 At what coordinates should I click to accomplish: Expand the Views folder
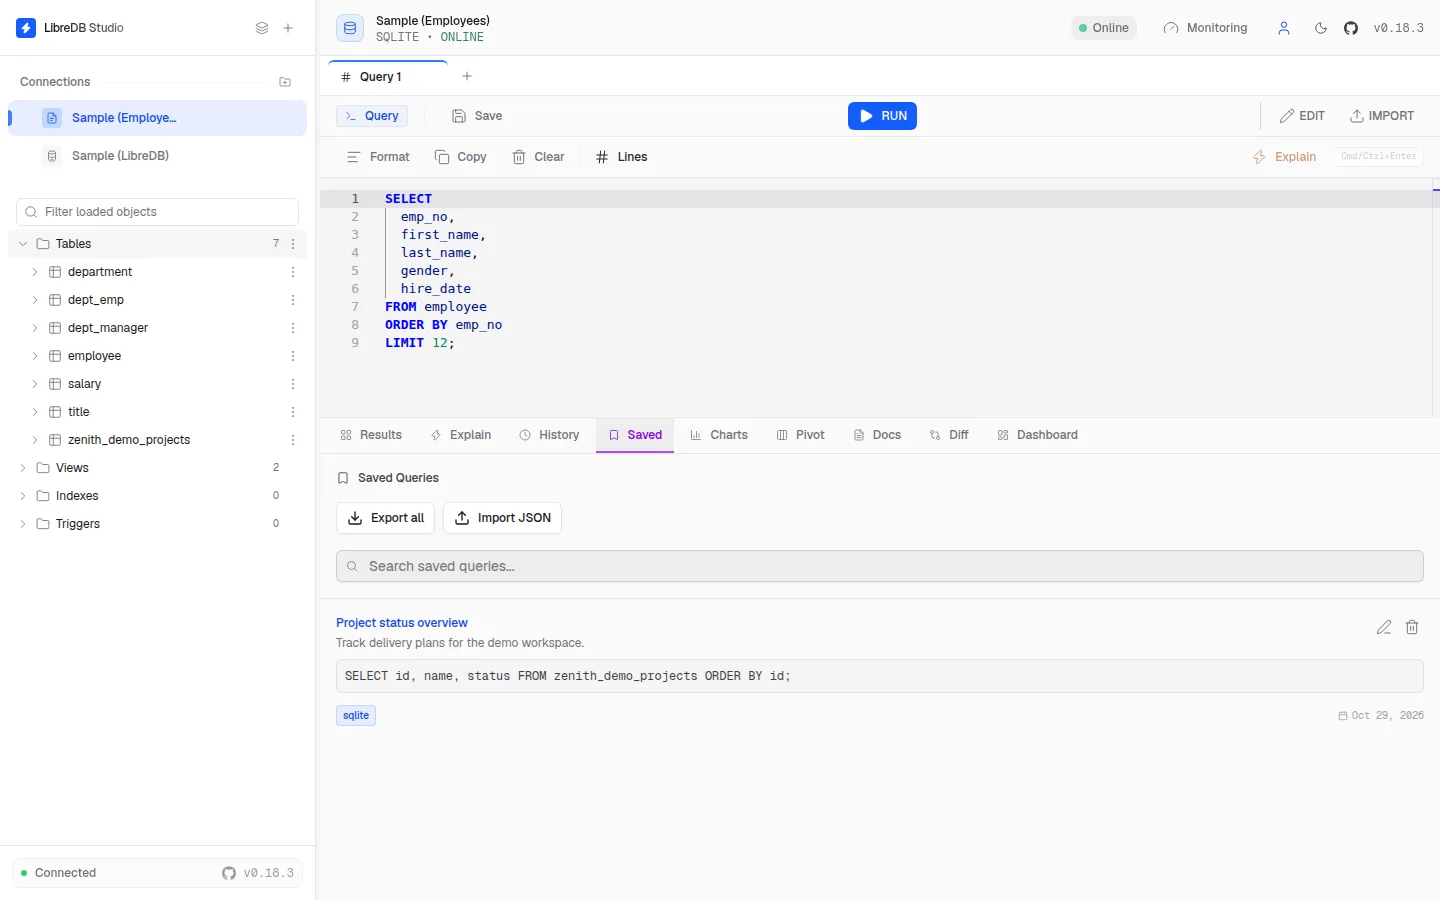point(23,468)
